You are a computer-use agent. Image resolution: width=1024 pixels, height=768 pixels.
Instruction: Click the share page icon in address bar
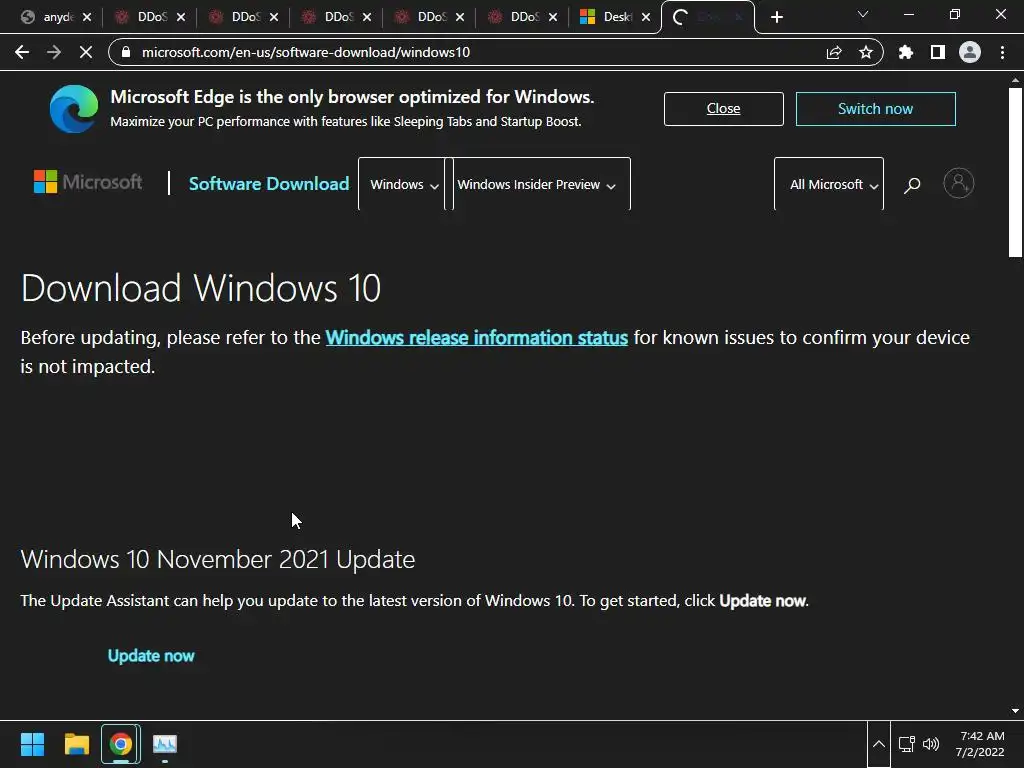click(x=834, y=52)
